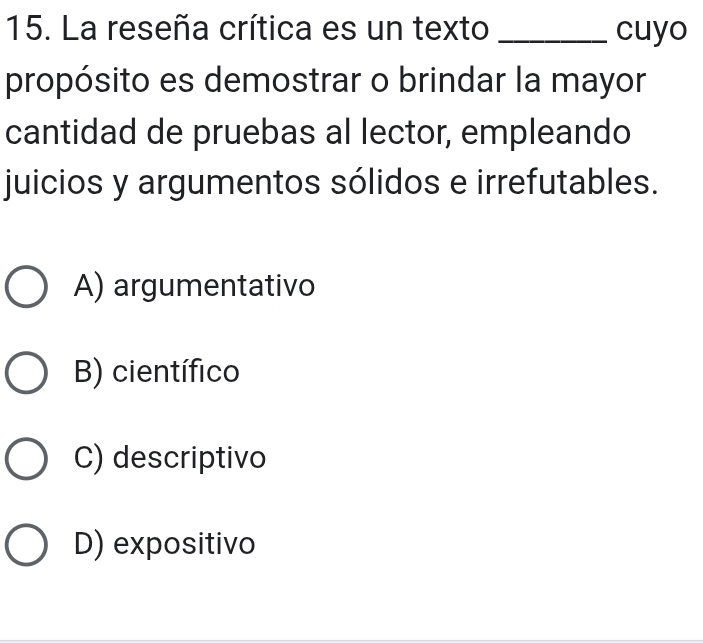Viewport: 703px width, 643px height.
Task: Click the word 'mayor' in the question
Action: click(599, 84)
